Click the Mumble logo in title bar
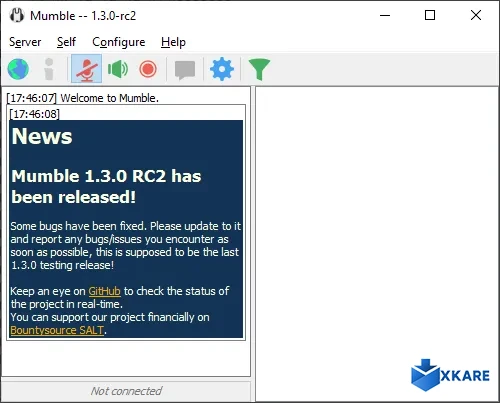The width and height of the screenshot is (500, 403). coord(17,15)
